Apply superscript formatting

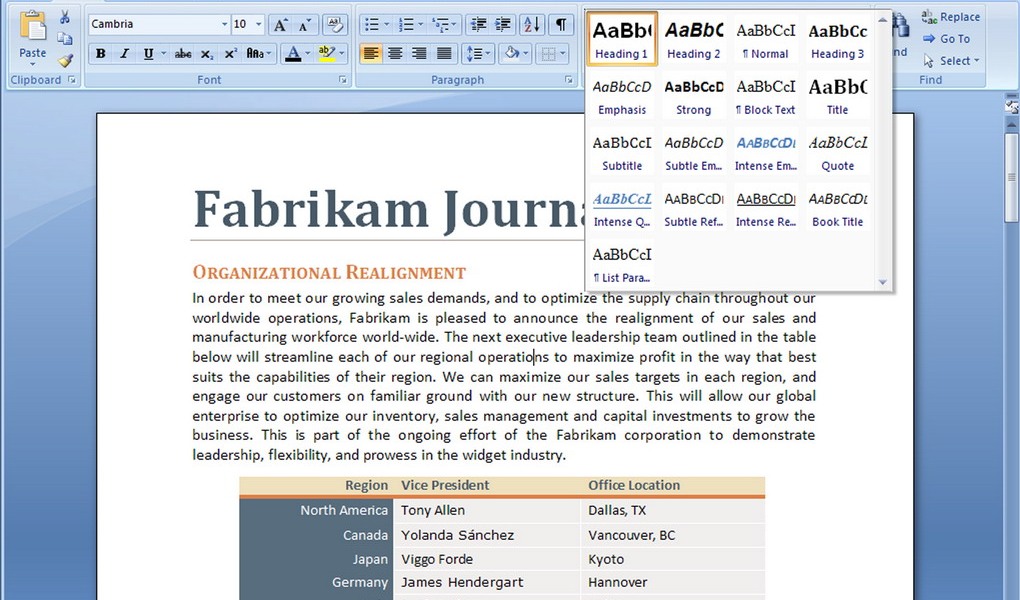[x=230, y=54]
